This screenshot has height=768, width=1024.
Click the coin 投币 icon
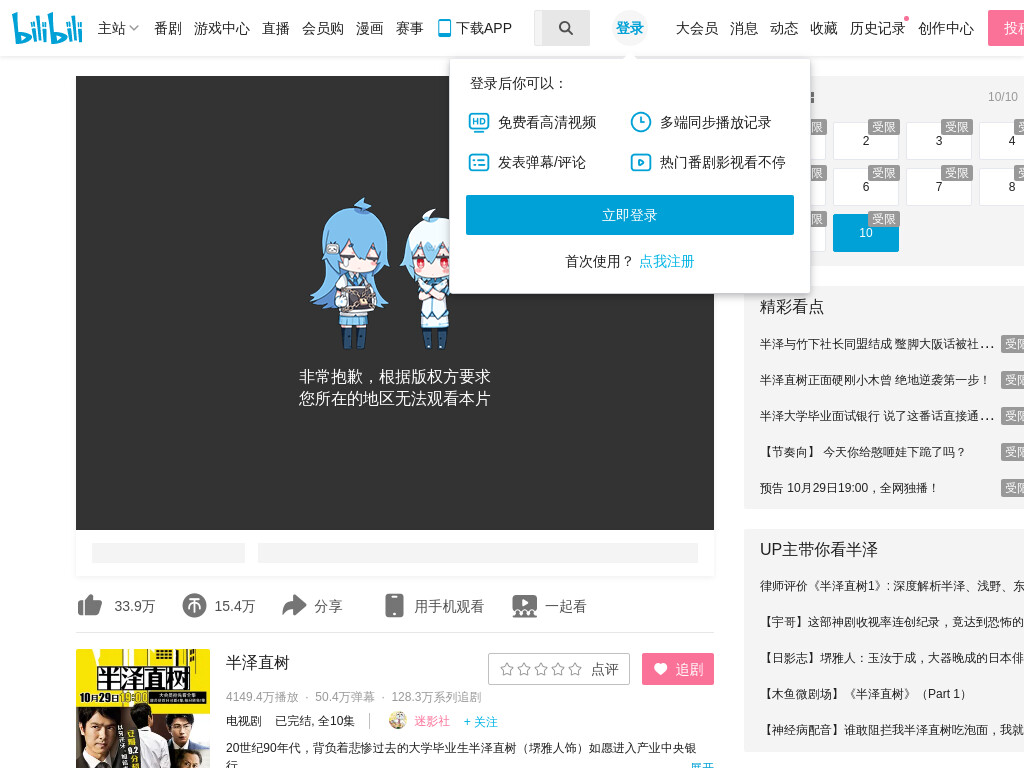tap(194, 605)
